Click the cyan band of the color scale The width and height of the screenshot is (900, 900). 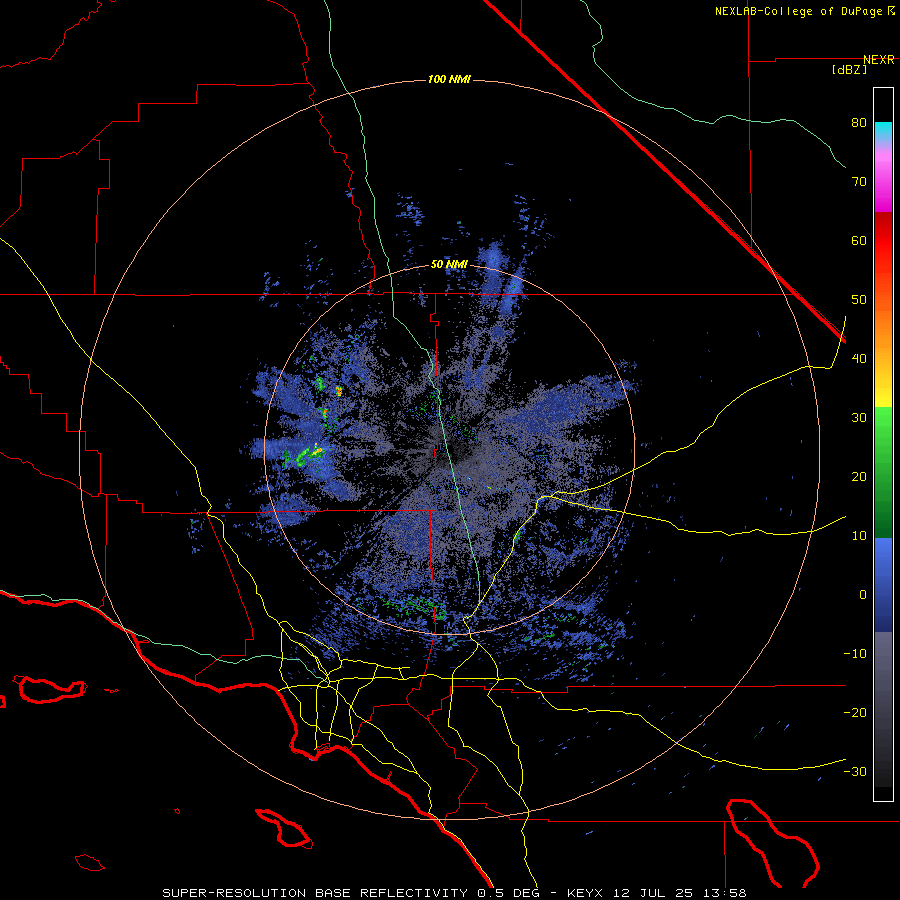pyautogui.click(x=883, y=129)
